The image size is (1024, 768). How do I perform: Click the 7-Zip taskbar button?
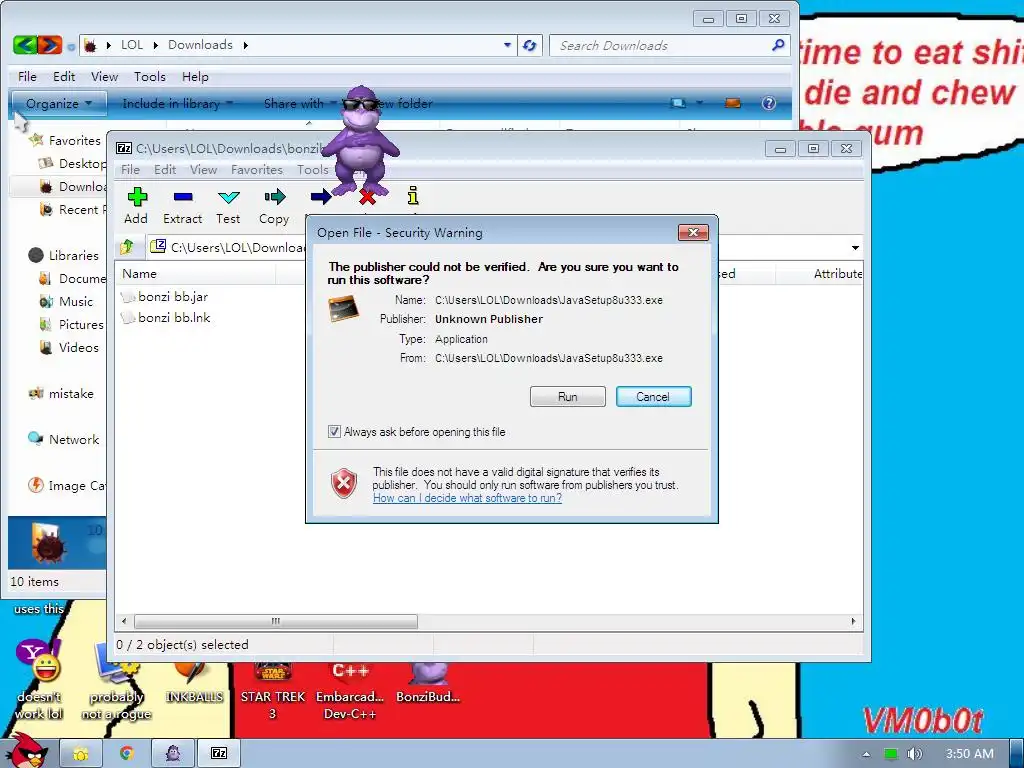click(x=219, y=754)
